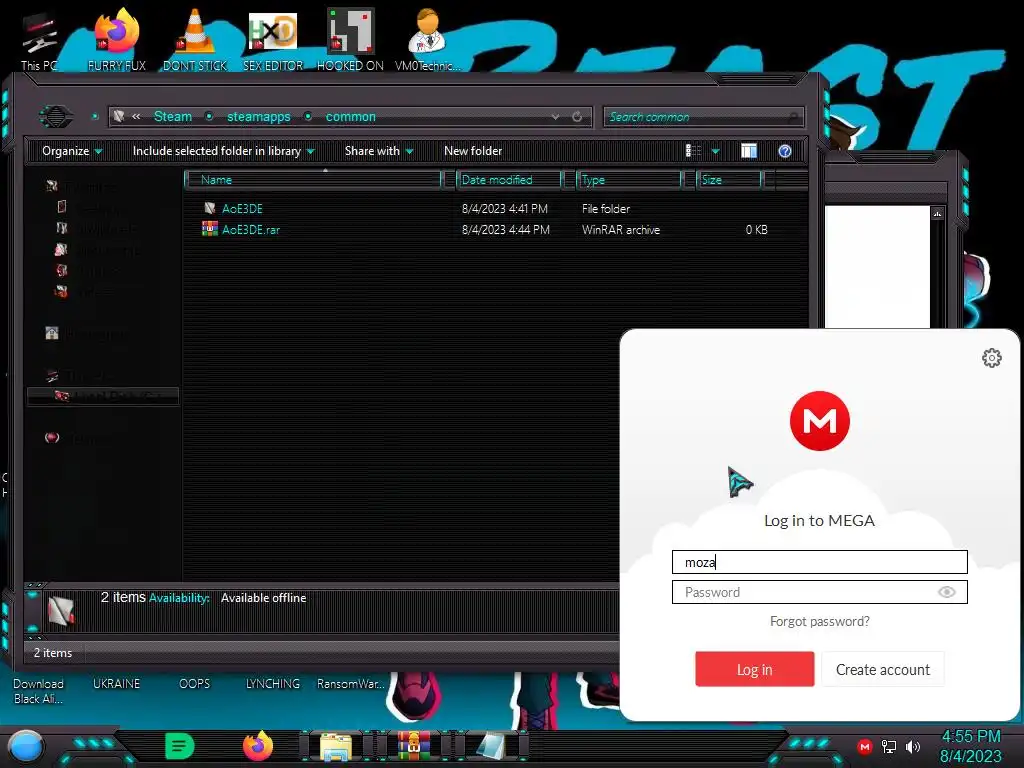Open MEGA settings gear
The height and width of the screenshot is (768, 1024).
pos(991,358)
